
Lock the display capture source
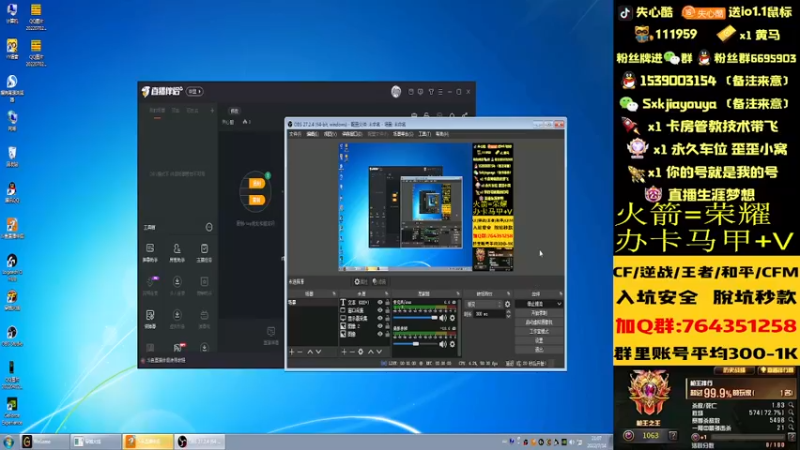pyautogui.click(x=387, y=318)
